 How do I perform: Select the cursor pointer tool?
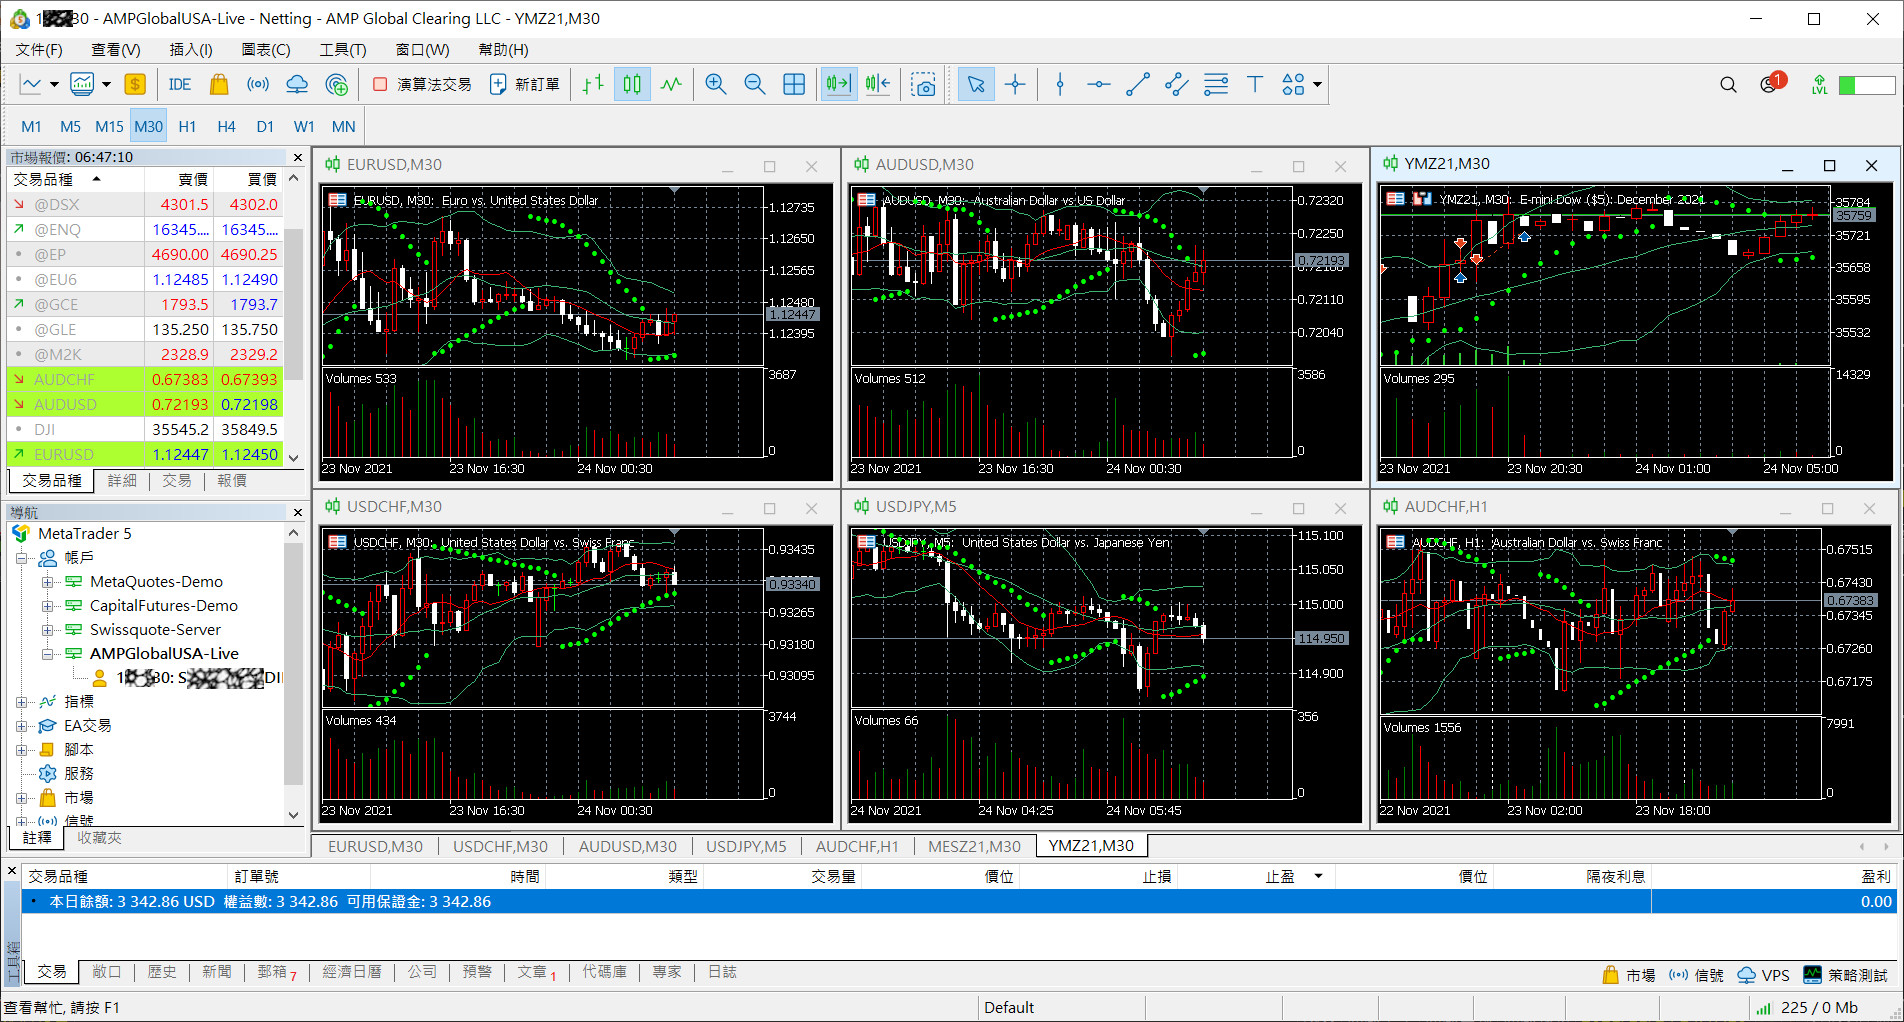976,85
